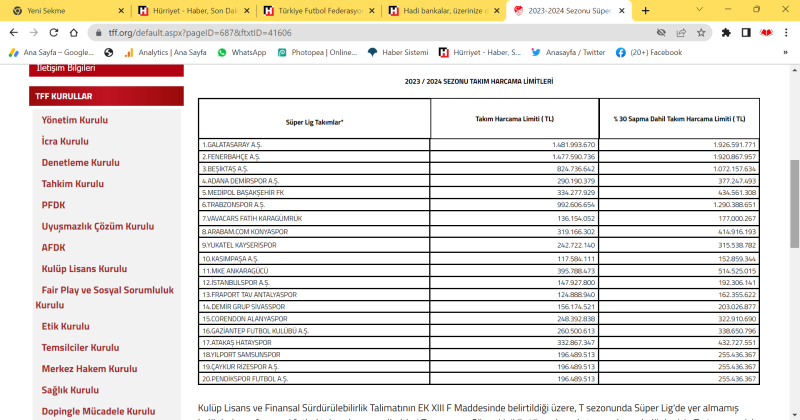Open the extensions puzzle menu

[x=726, y=33]
